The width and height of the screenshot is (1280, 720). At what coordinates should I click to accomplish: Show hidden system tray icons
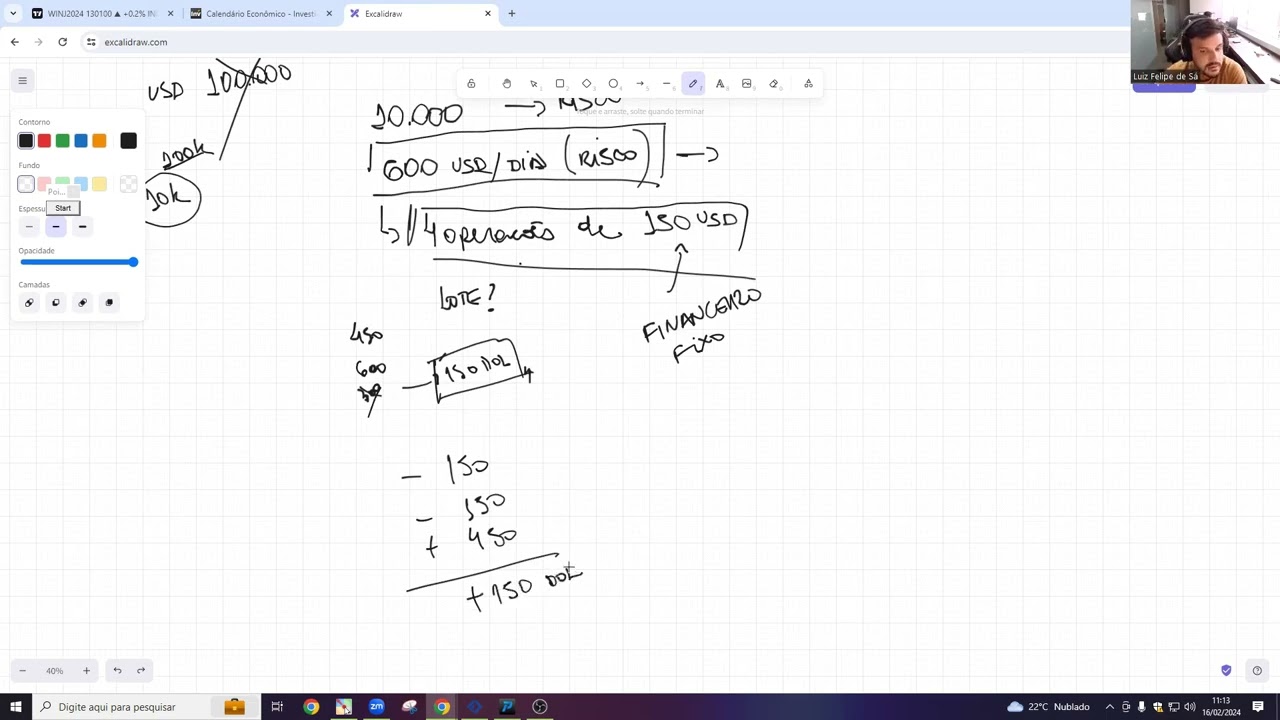pos(1109,707)
